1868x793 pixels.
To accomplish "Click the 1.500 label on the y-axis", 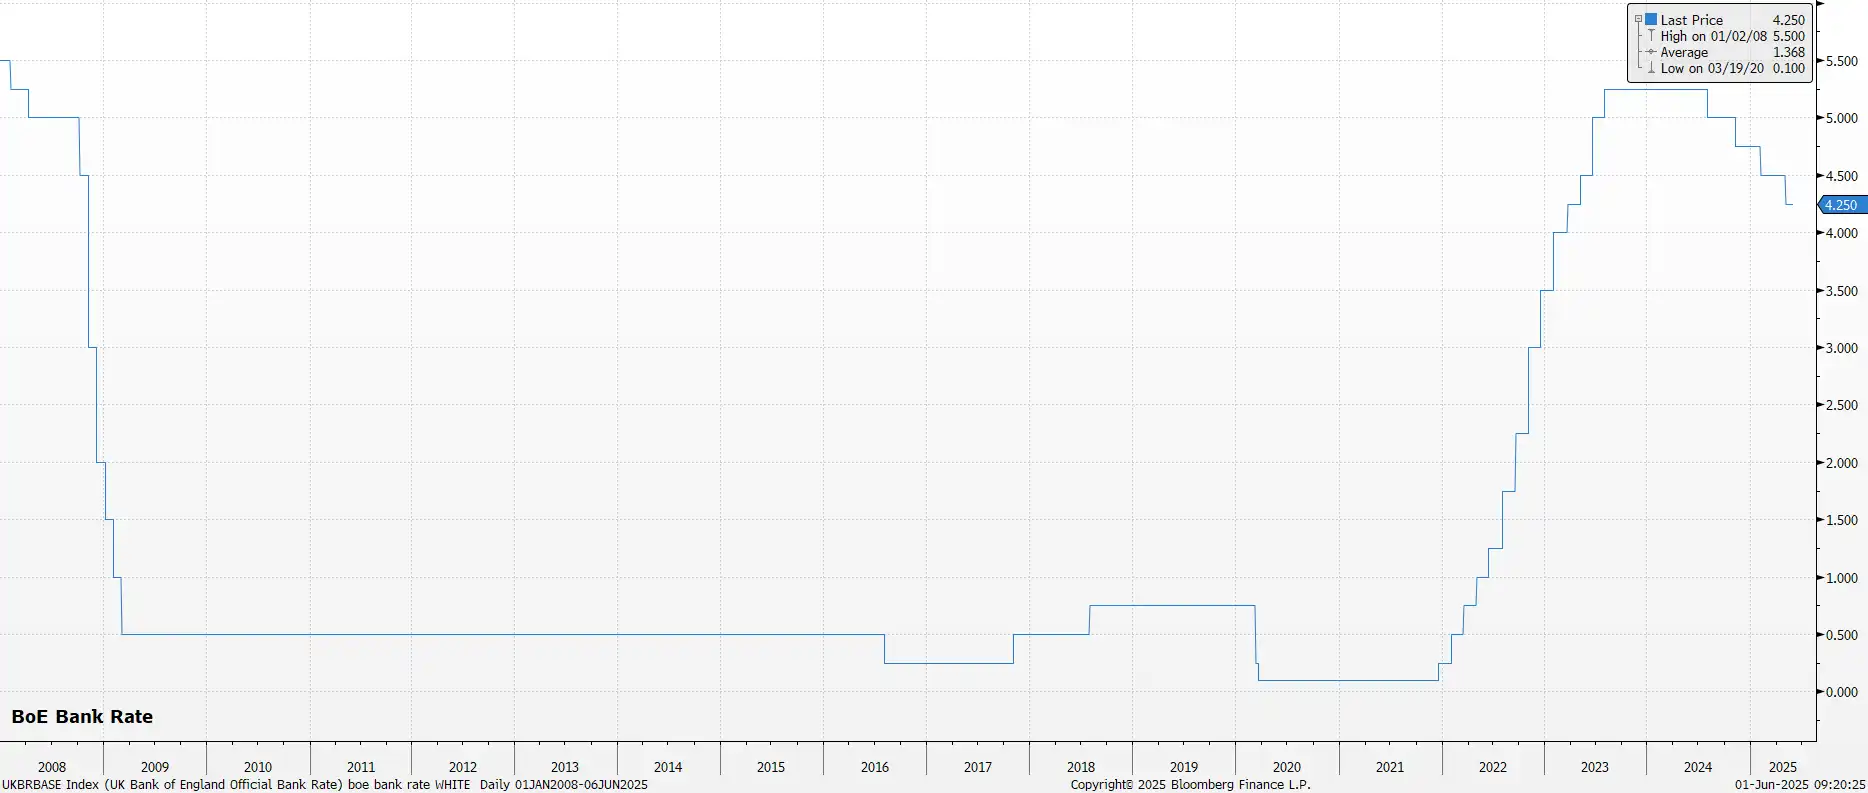I will click(1842, 520).
